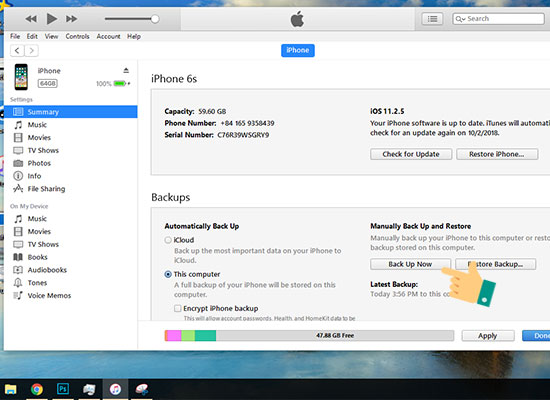The image size is (550, 400).
Task: Click the Capacity value 59.60 GB
Action: [x=212, y=112]
